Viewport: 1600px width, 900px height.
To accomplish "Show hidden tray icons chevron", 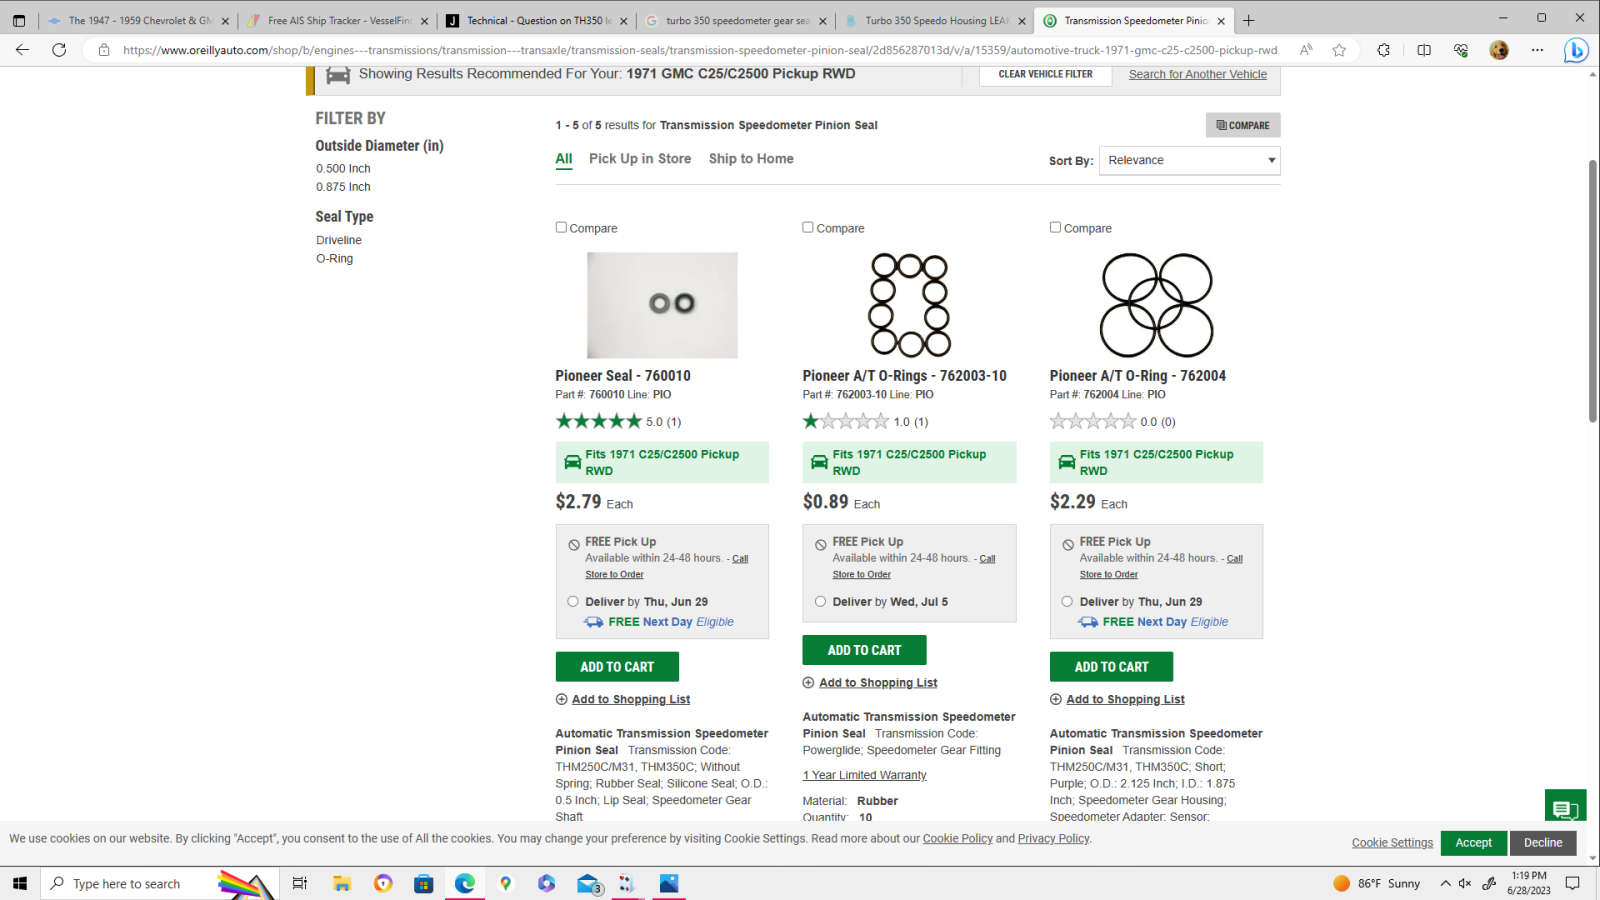I will (1445, 883).
